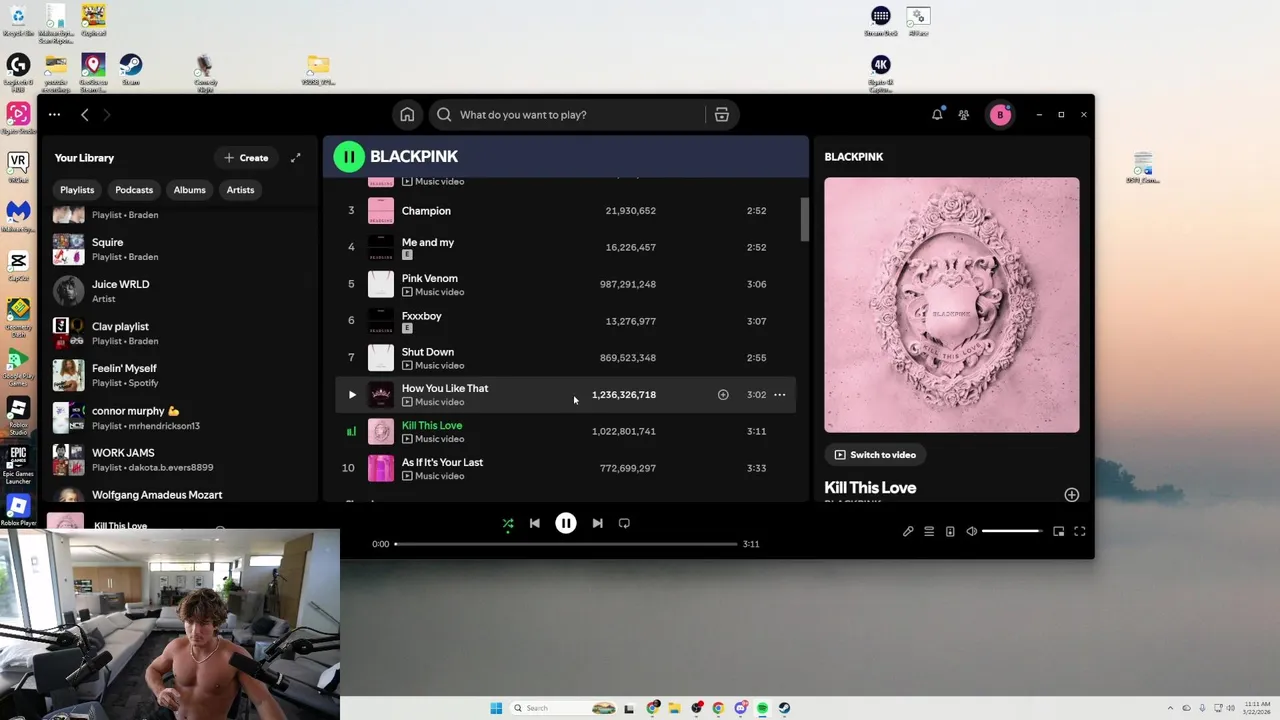
Task: Select the Kill This Love track row
Action: tap(566, 432)
